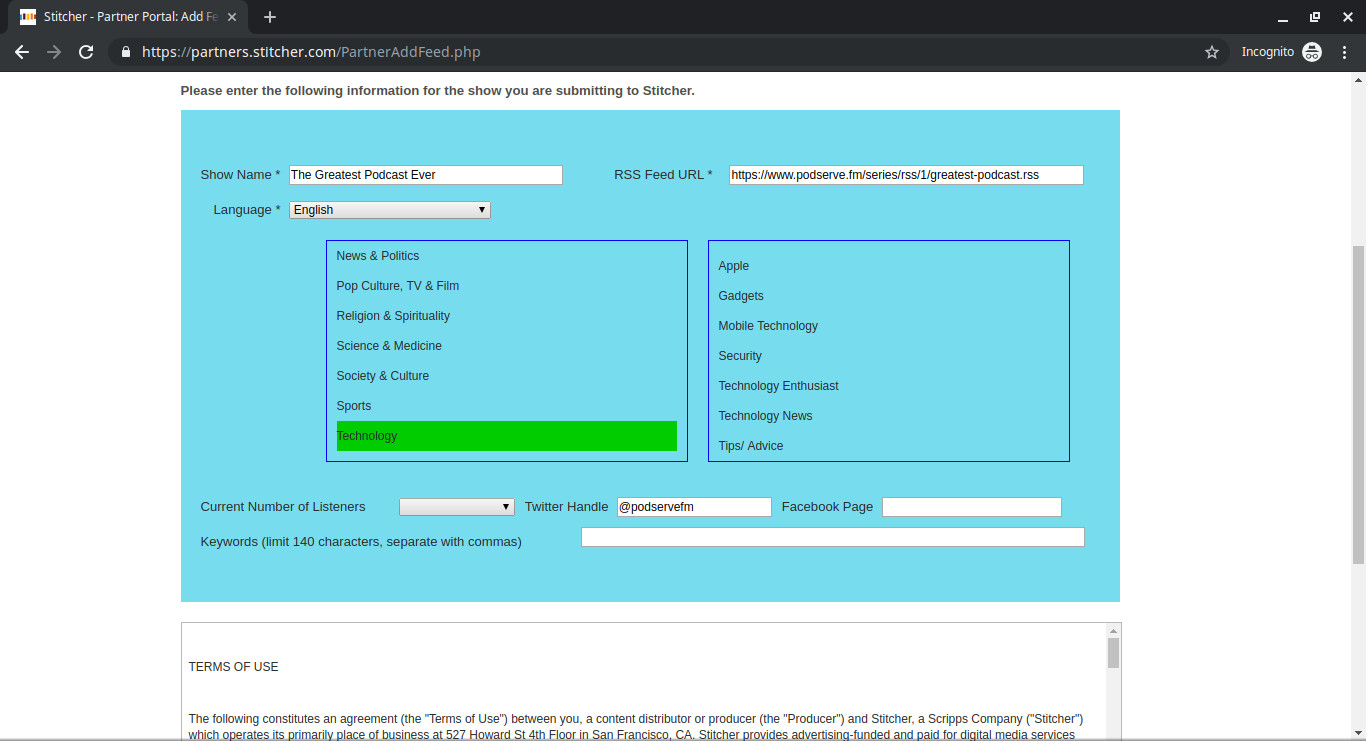Viewport: 1366px width, 741px height.
Task: Choose Science & Medicine category
Action: coord(507,346)
